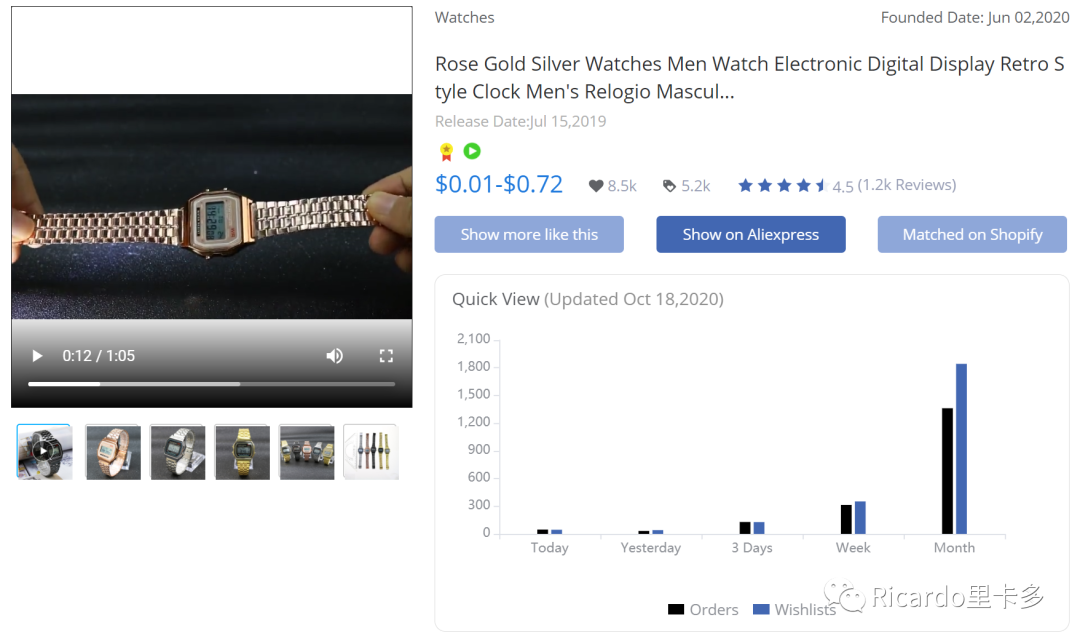Click the gold award badge icon

446,152
